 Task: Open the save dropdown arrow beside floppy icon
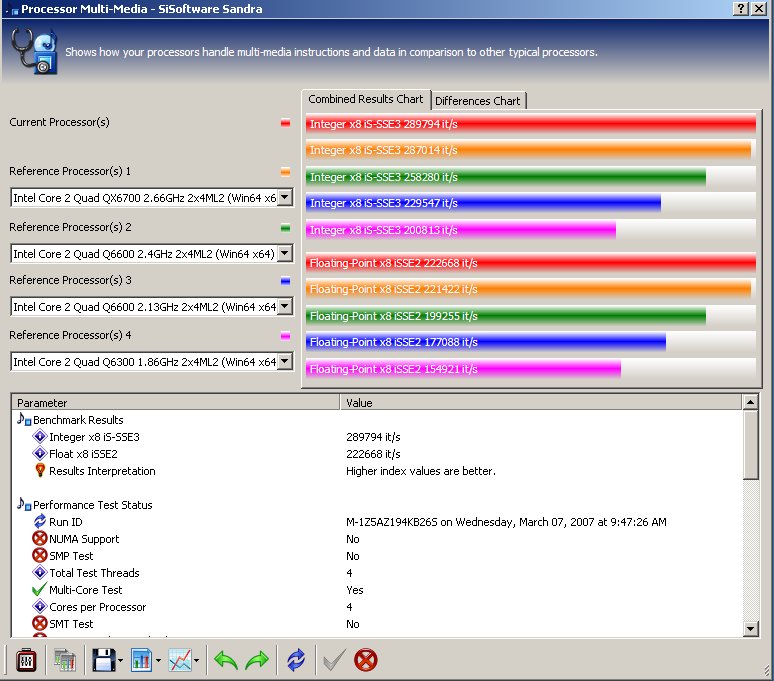coord(120,661)
